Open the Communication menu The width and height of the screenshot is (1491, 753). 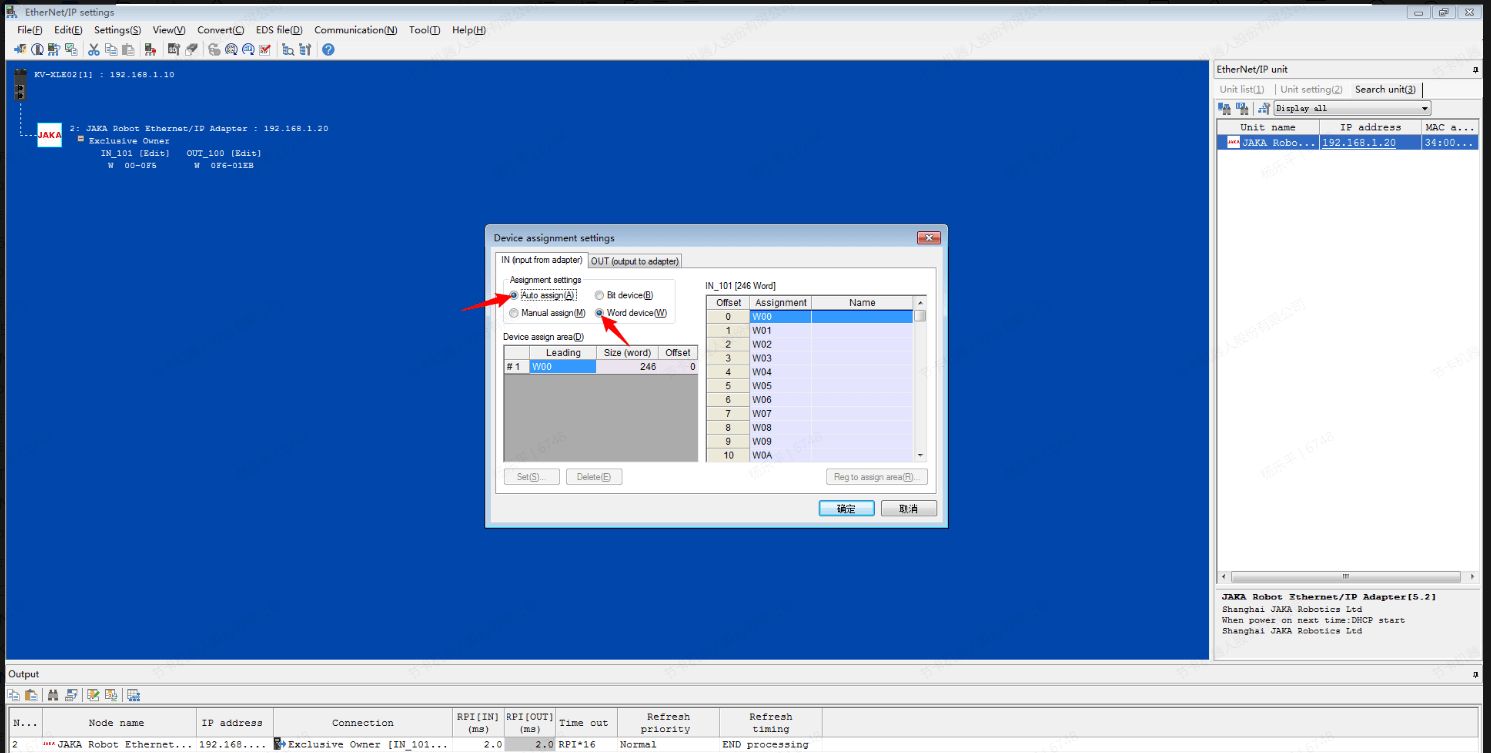point(355,30)
